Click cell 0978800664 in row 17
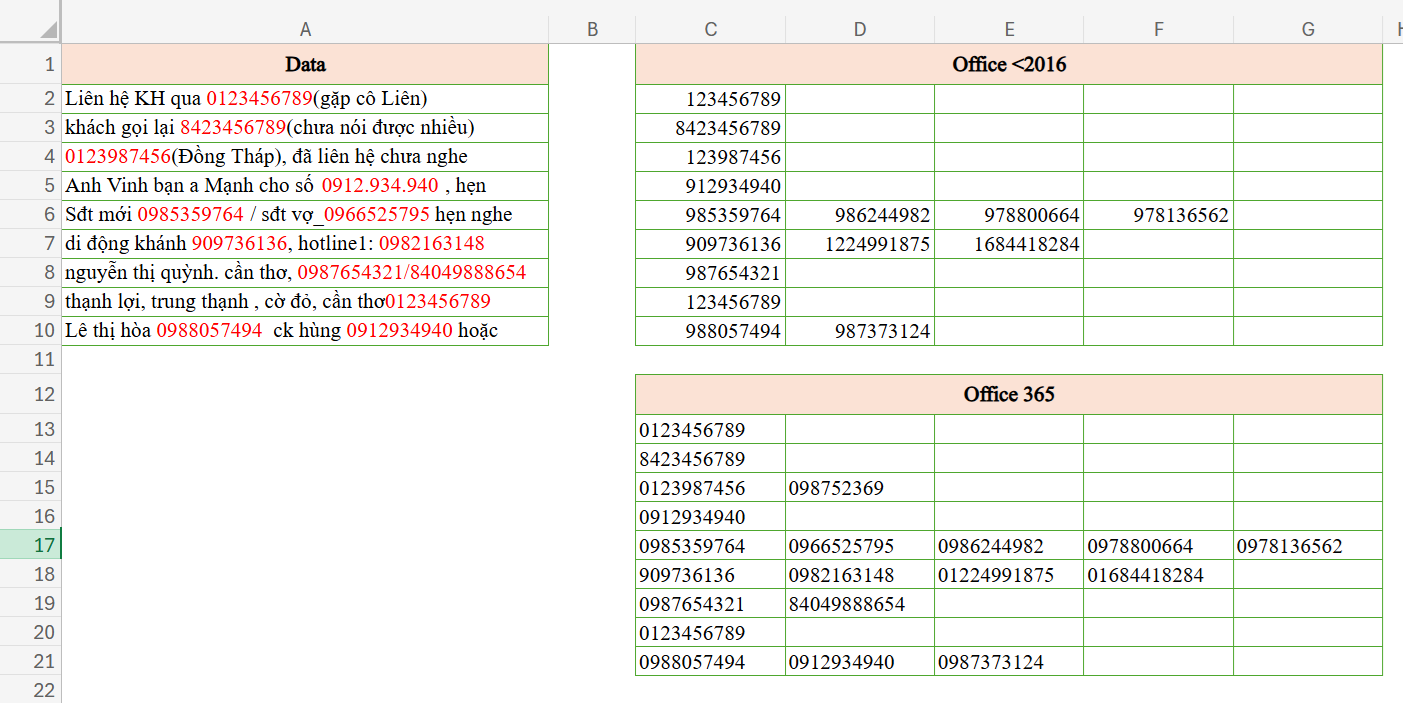Screen dimensions: 1403x703 [x=1158, y=546]
